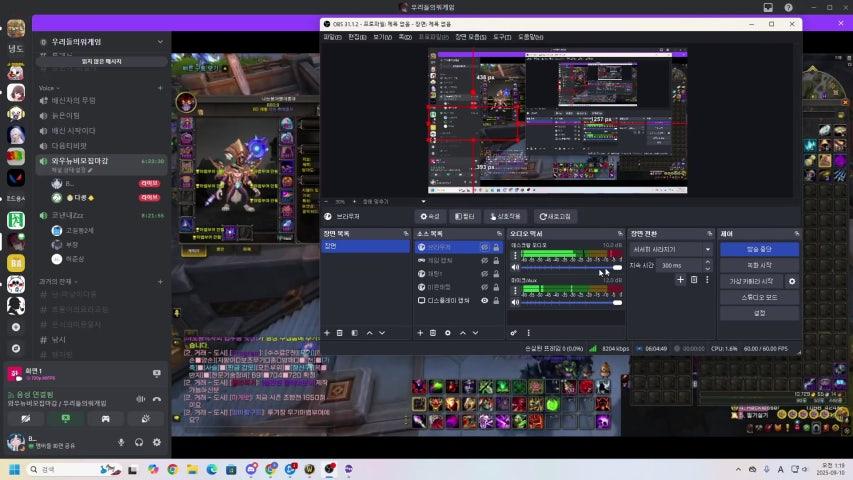Viewport: 853px width, 480px height.
Task: Toggle Discord headphone deafen
Action: [139, 442]
